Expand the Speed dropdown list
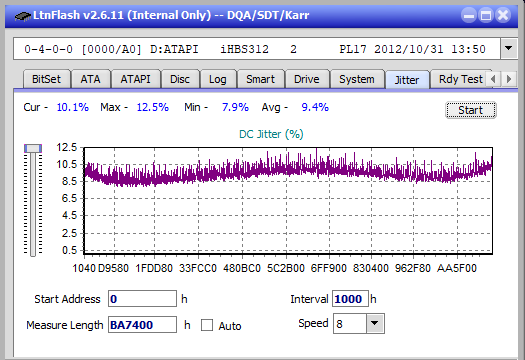This screenshot has width=525, height=360. (x=375, y=323)
